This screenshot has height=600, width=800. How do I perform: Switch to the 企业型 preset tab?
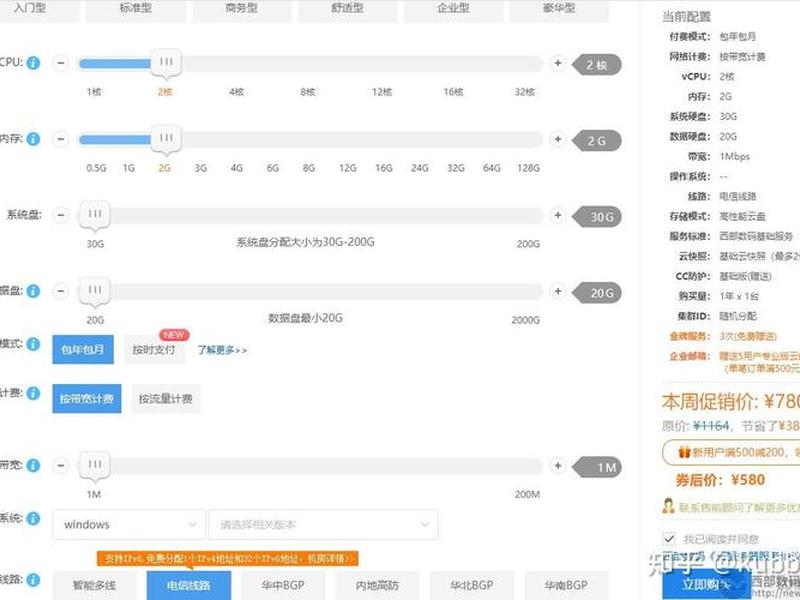454,9
